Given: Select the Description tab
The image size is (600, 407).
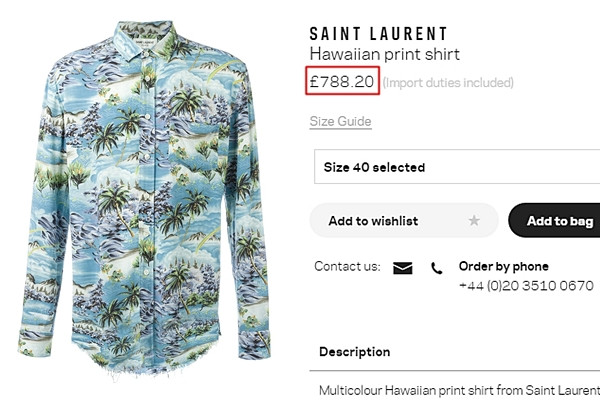Looking at the screenshot, I should [354, 352].
